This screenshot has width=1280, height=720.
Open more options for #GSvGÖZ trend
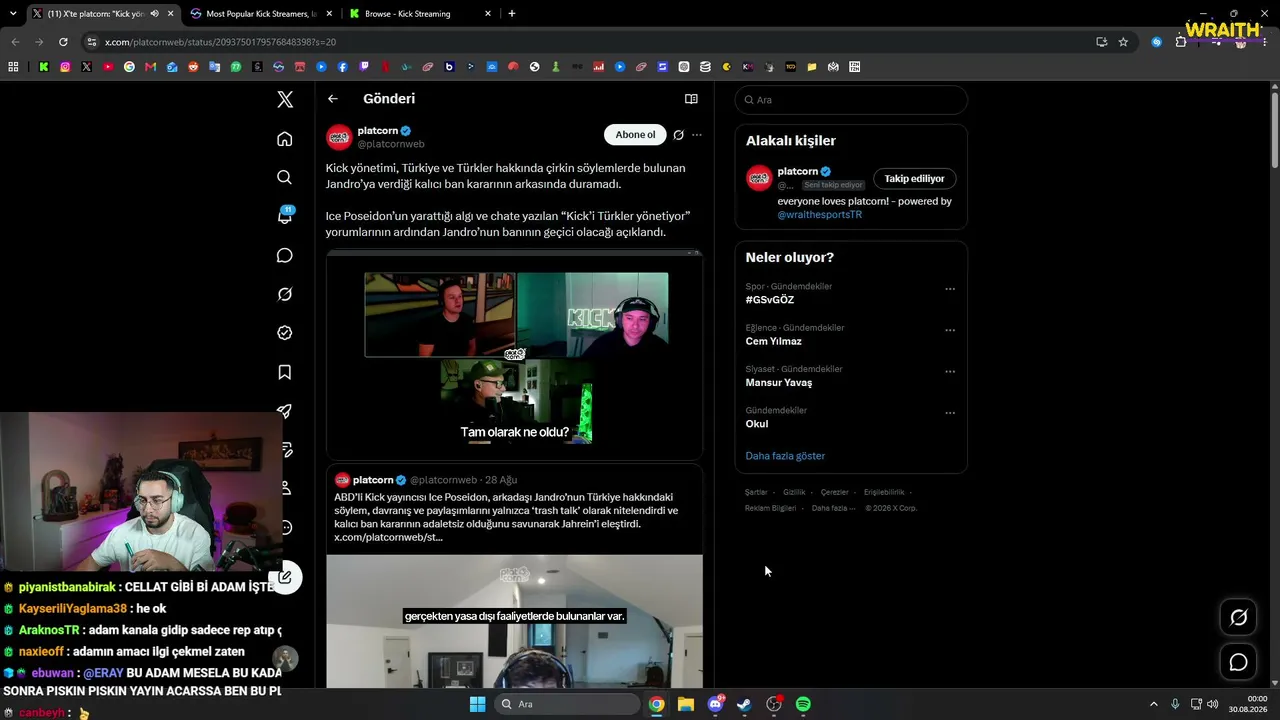950,289
